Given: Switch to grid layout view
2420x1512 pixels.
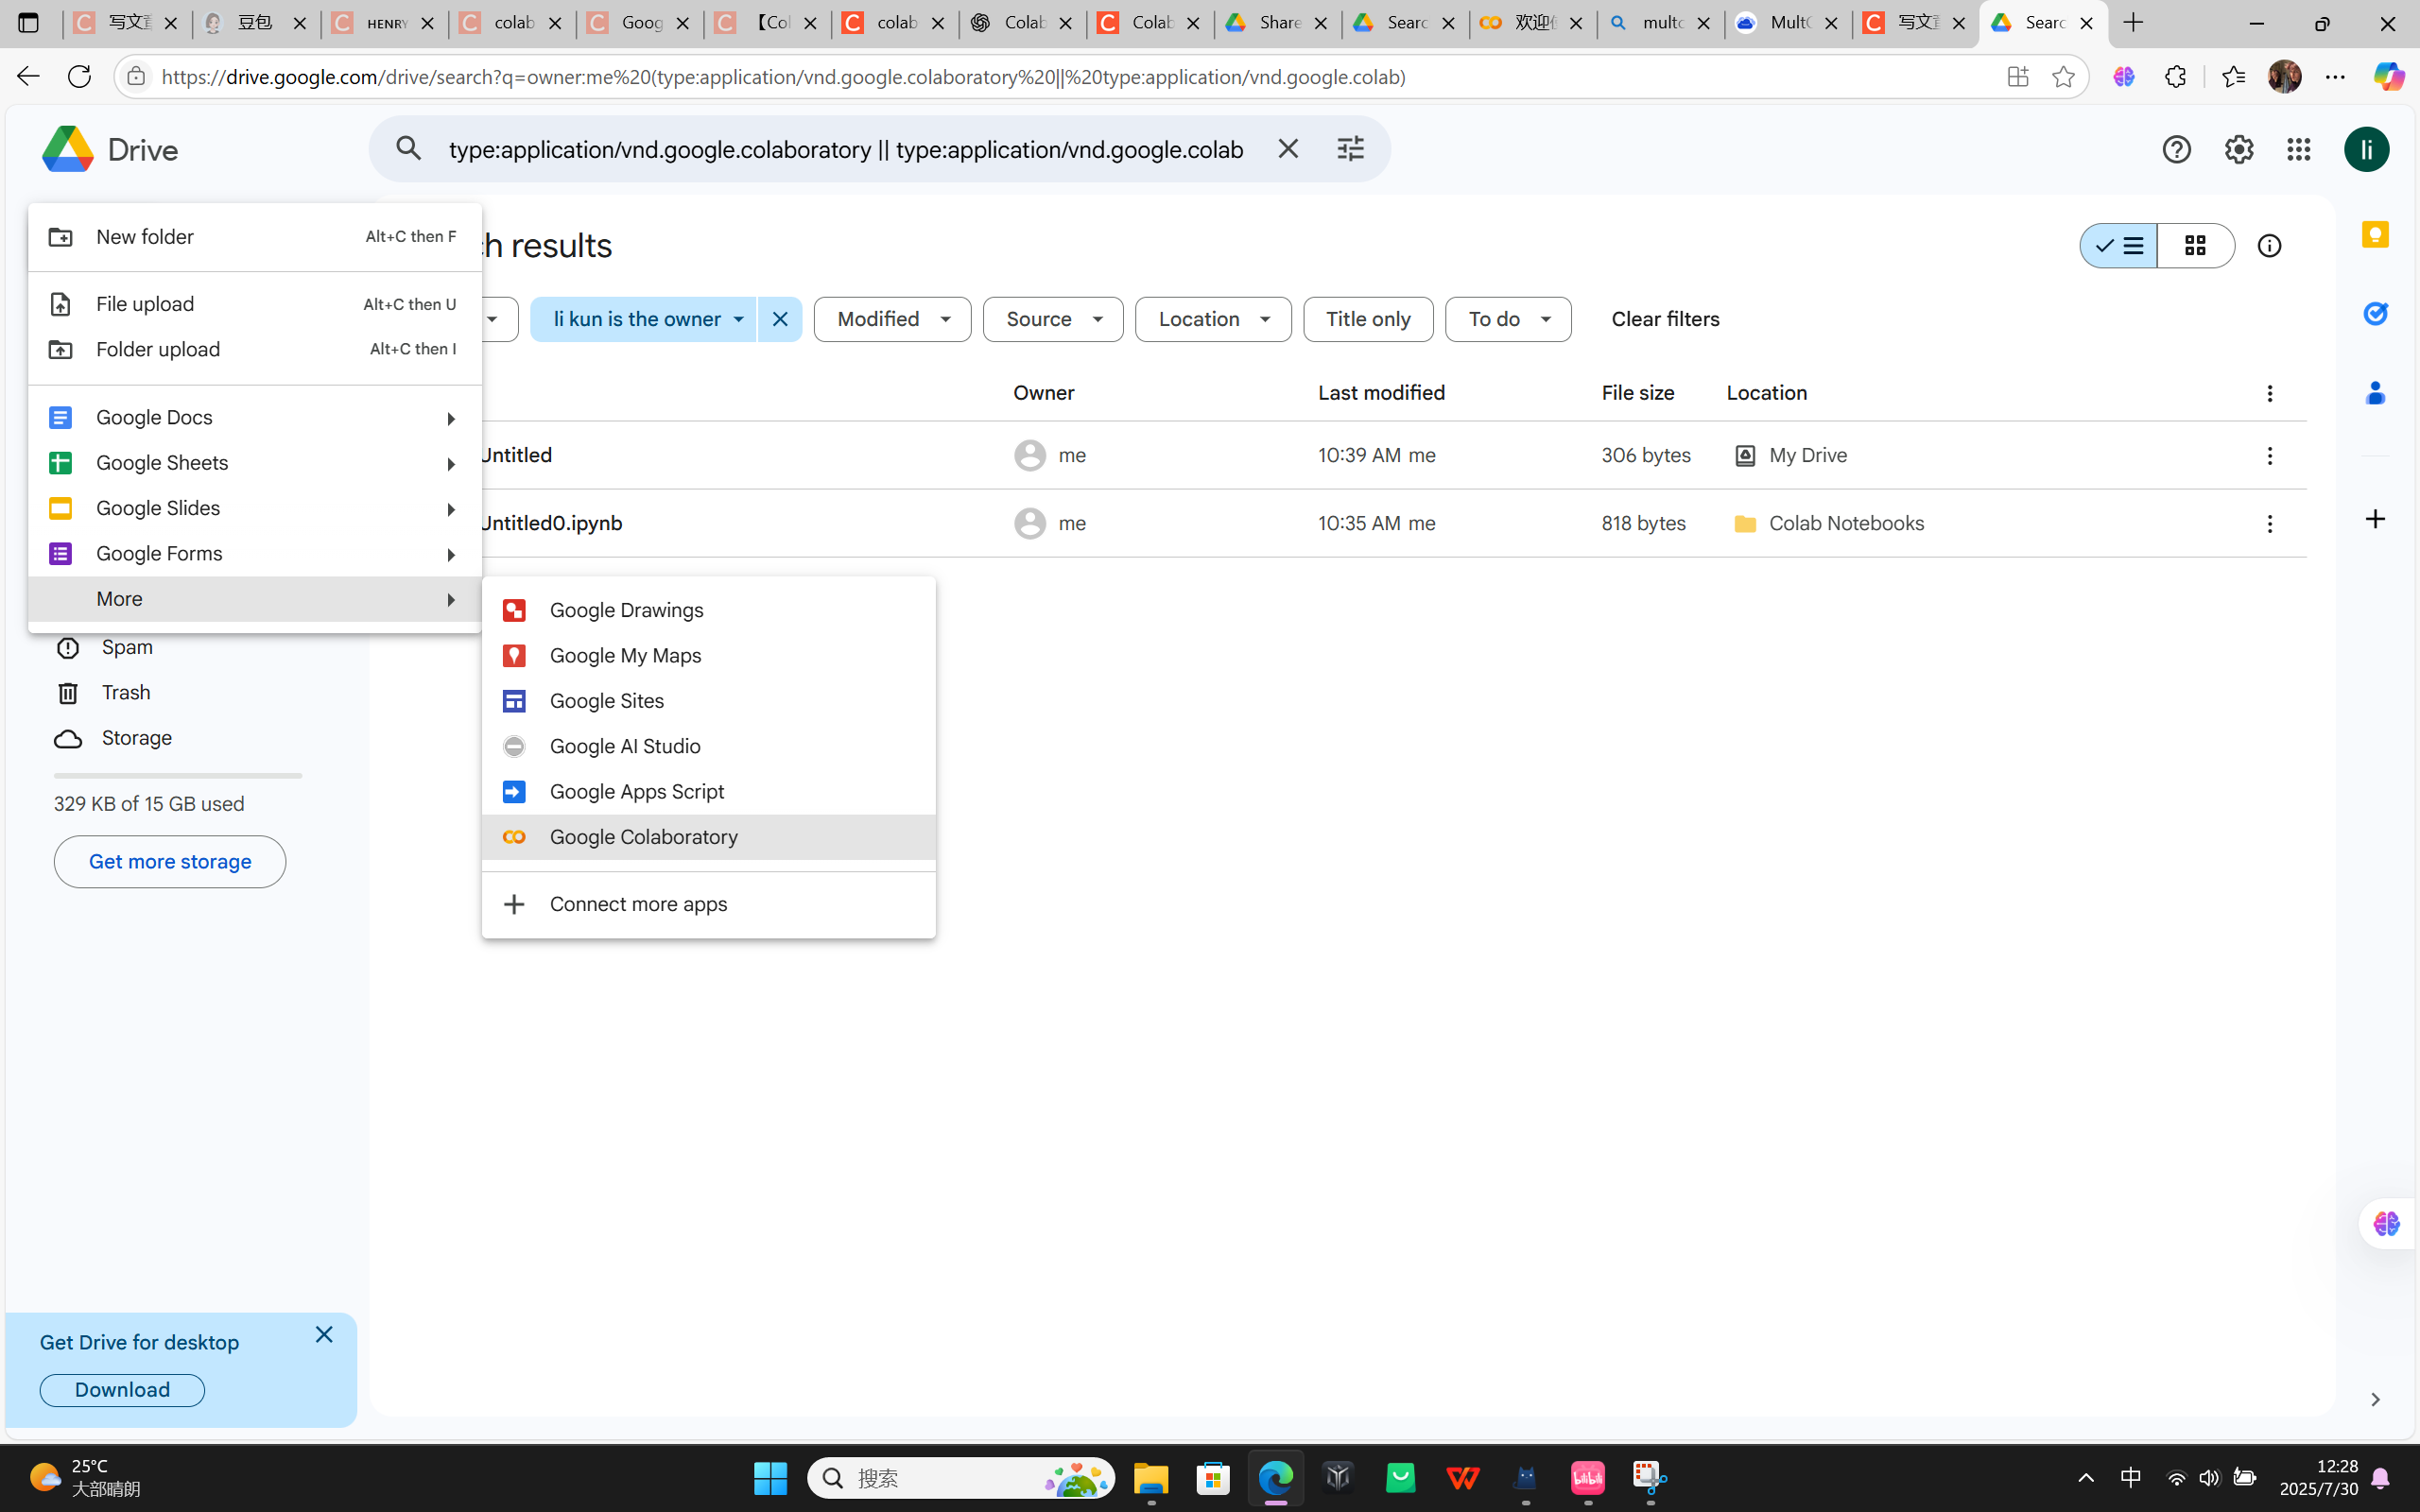Looking at the screenshot, I should click(x=2195, y=246).
